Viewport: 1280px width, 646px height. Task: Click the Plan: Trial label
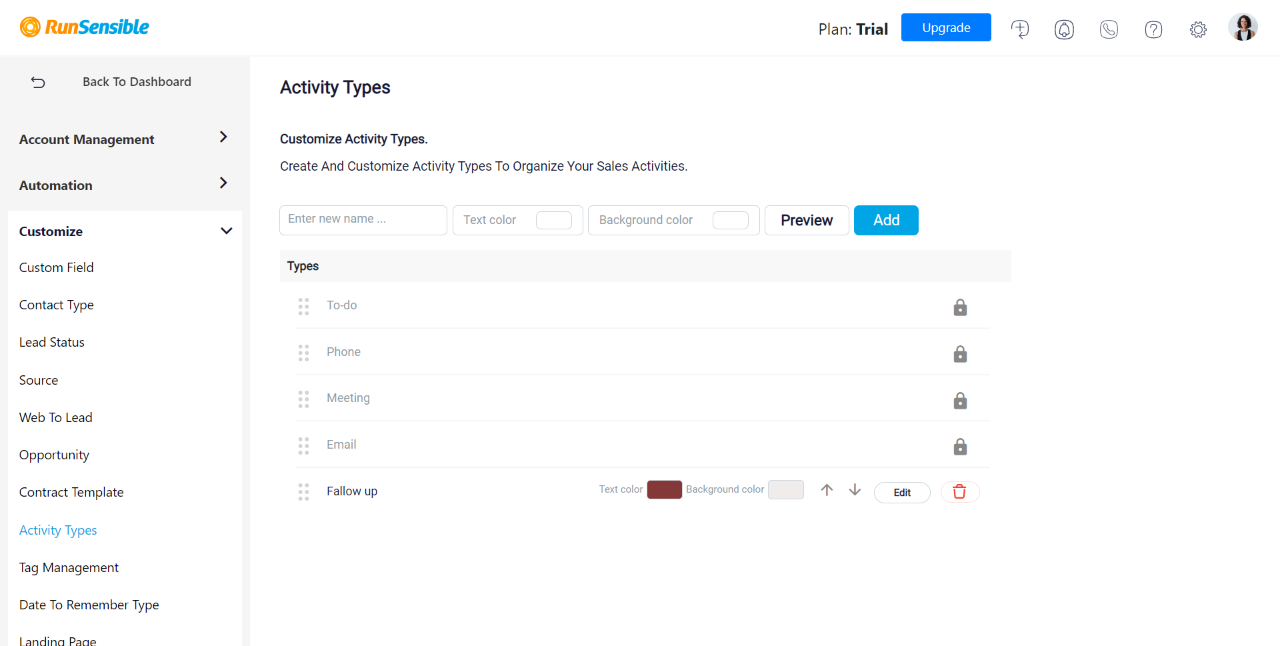[853, 29]
